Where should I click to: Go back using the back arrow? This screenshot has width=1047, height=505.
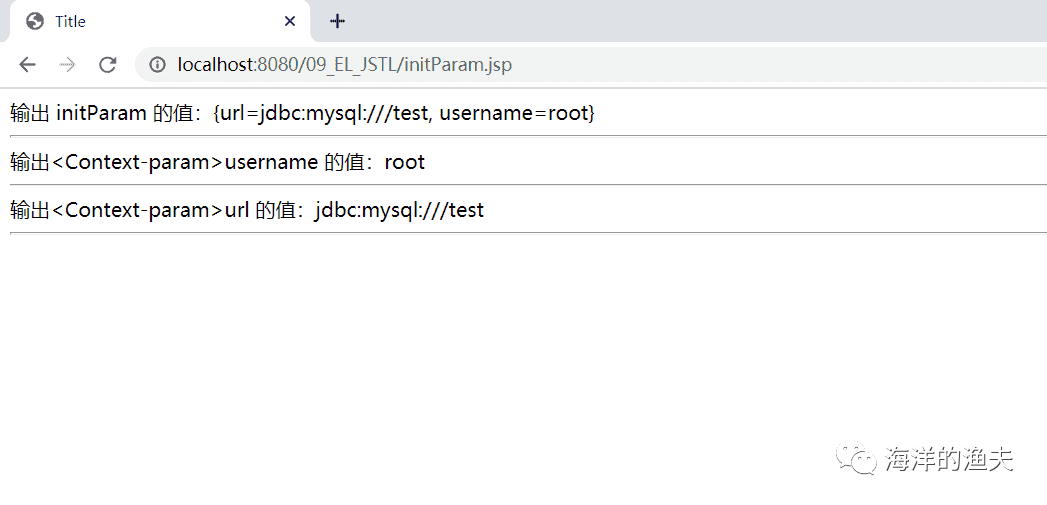pyautogui.click(x=27, y=65)
